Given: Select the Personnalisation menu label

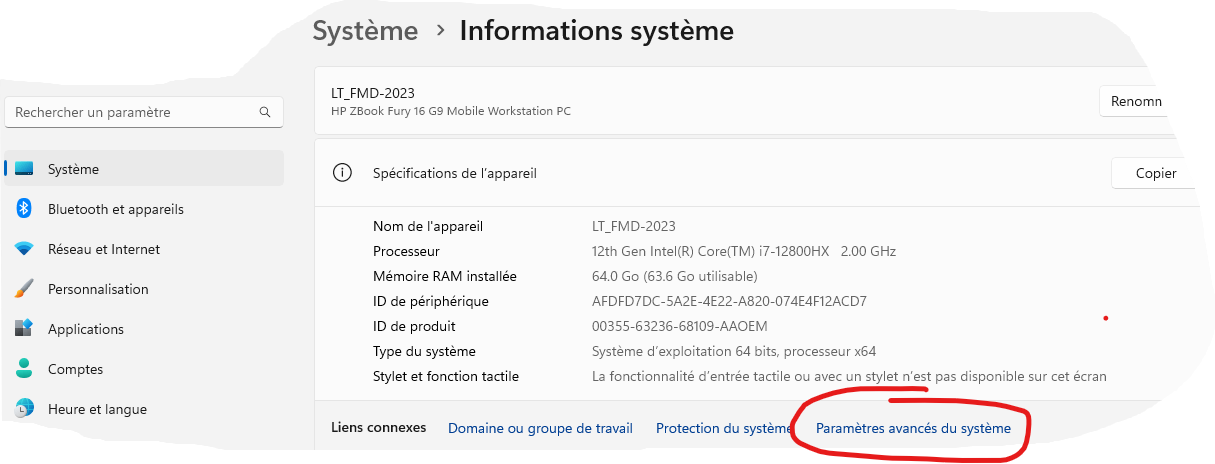Looking at the screenshot, I should tap(98, 289).
